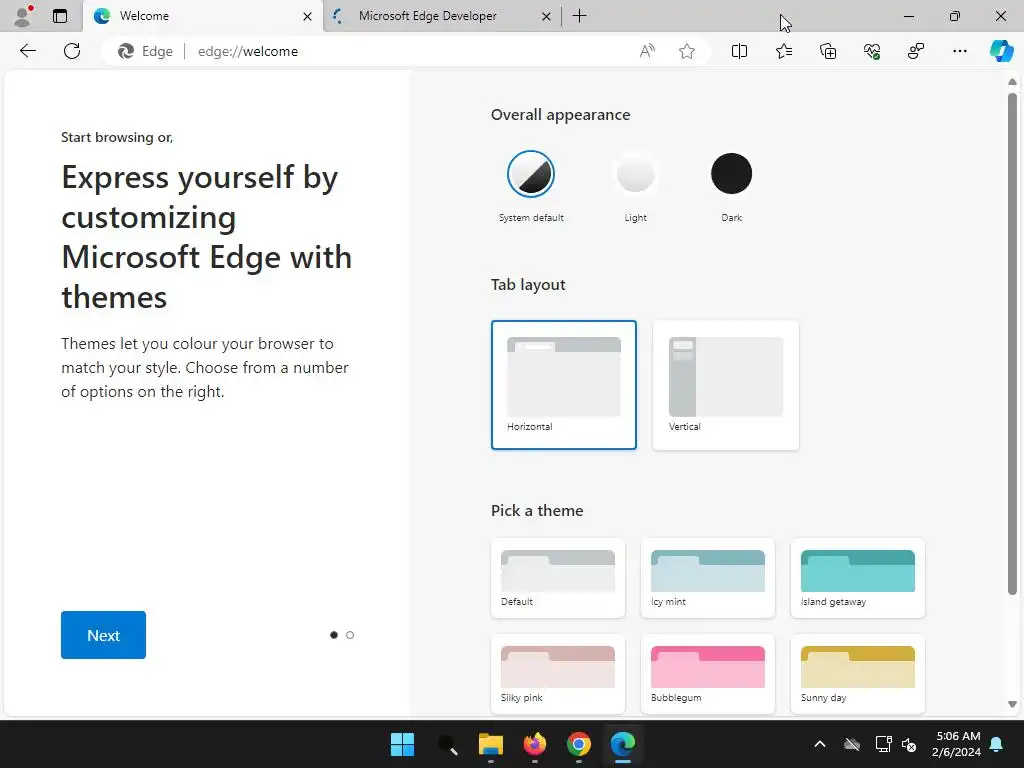This screenshot has width=1024, height=768.
Task: Click the feedback icon in toolbar
Action: point(916,51)
